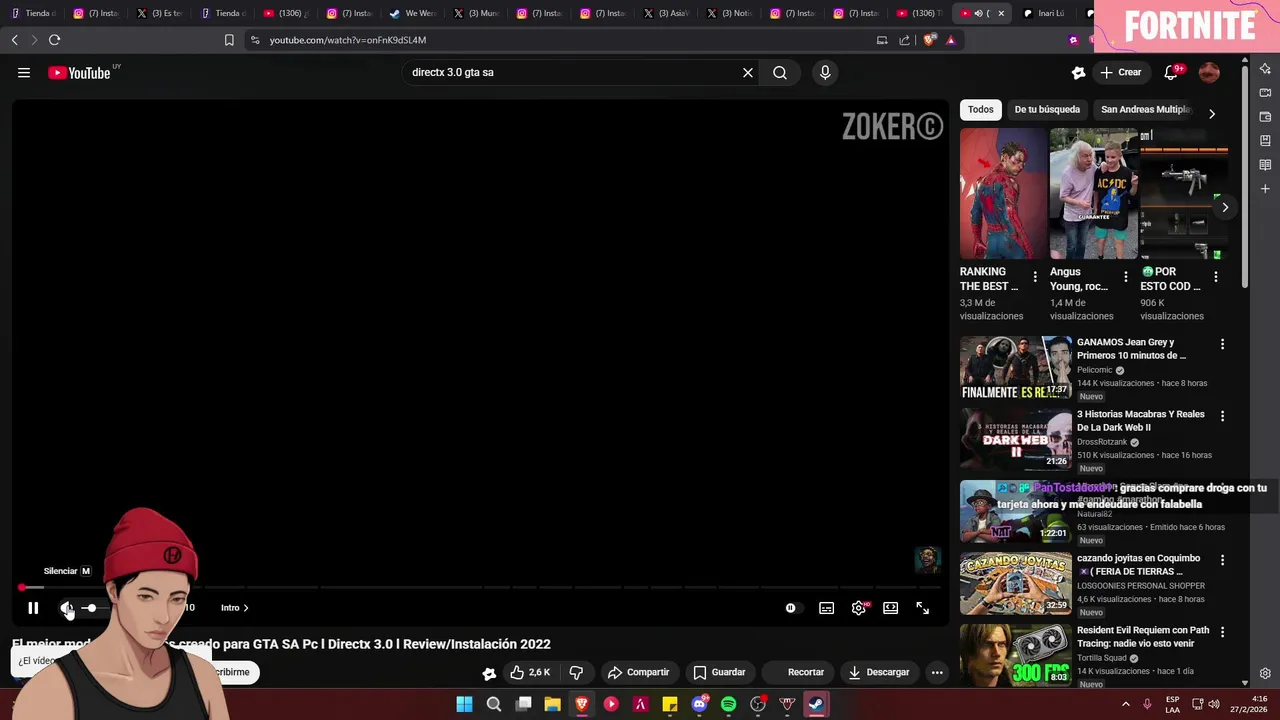Image resolution: width=1280 pixels, height=720 pixels.
Task: Click the YouTube search text field
Action: click(x=570, y=72)
